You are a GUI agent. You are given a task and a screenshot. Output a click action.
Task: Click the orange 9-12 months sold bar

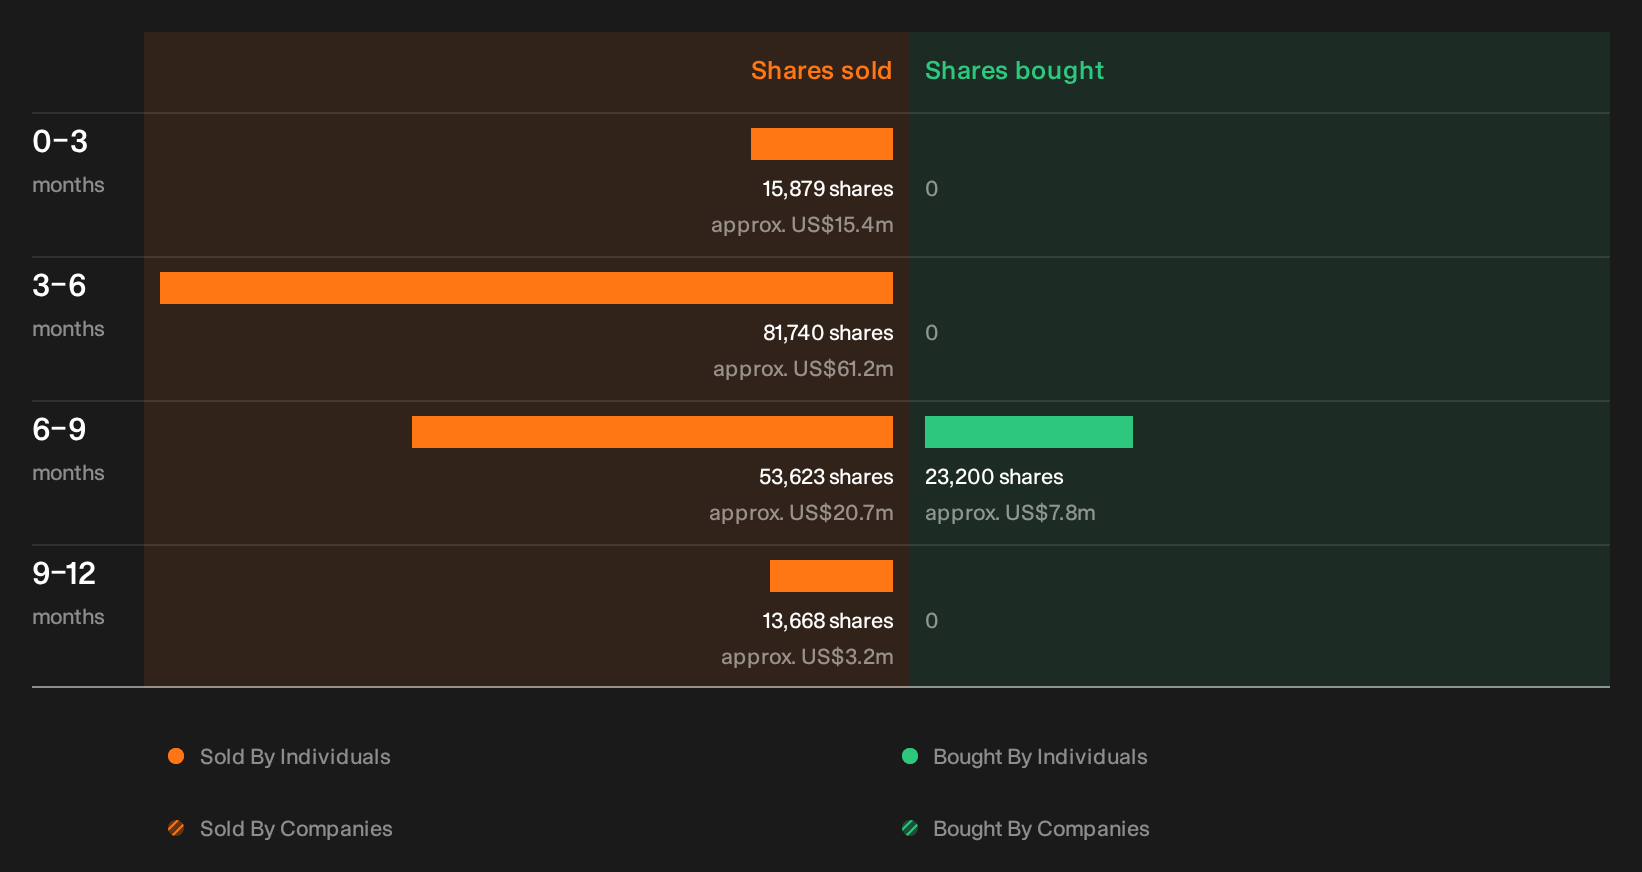831,576
